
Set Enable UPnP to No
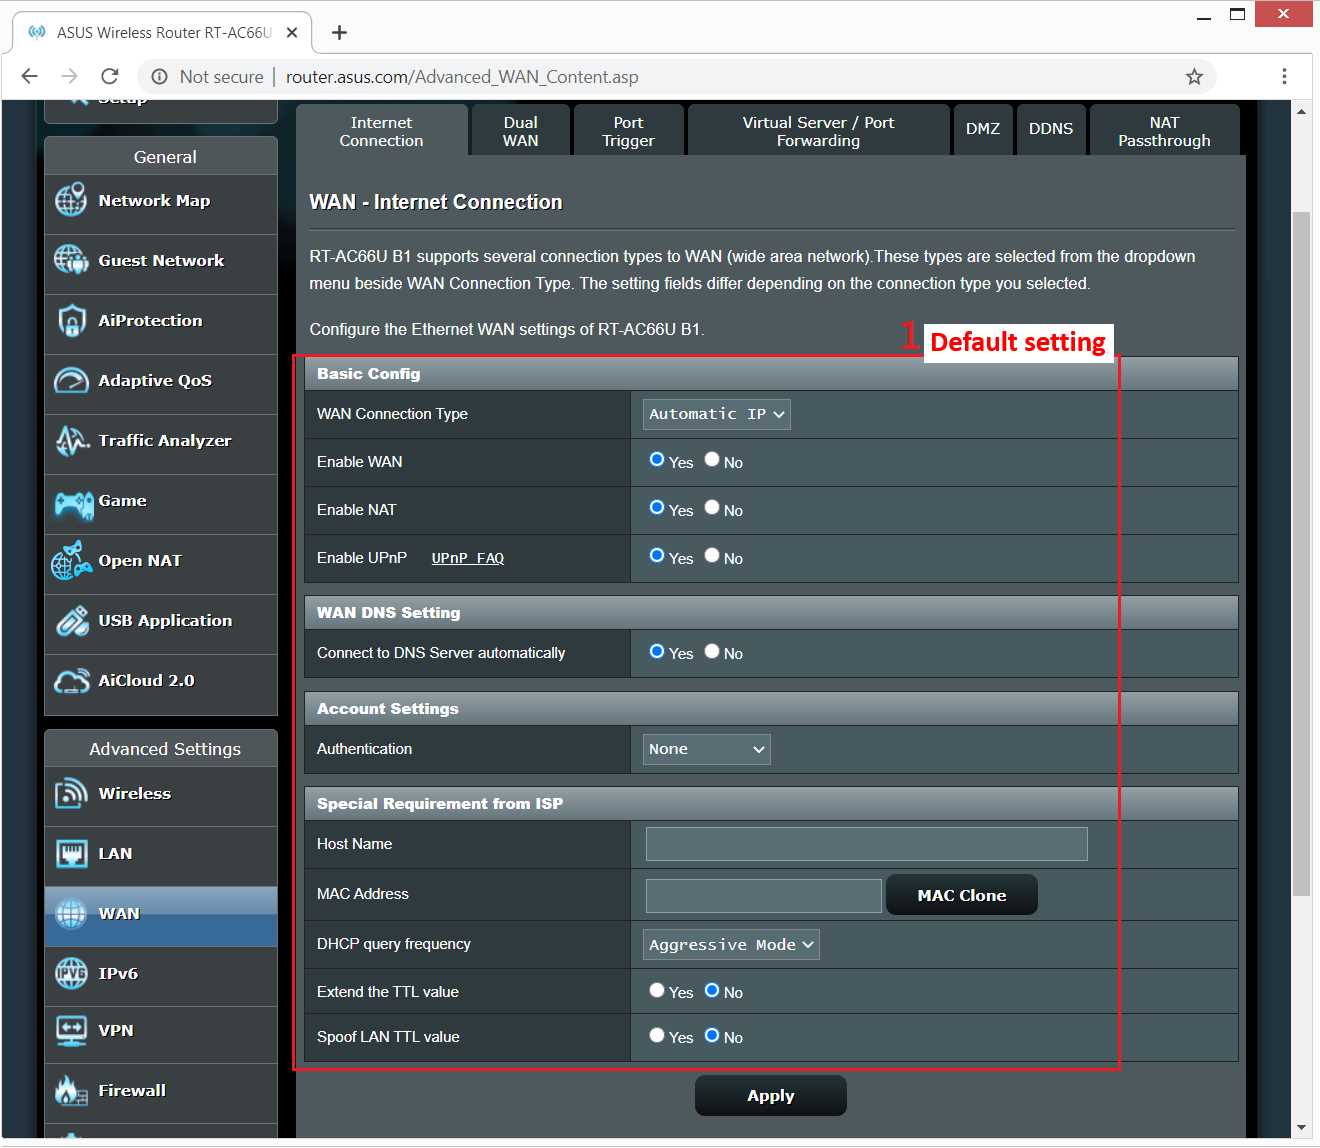tap(712, 556)
